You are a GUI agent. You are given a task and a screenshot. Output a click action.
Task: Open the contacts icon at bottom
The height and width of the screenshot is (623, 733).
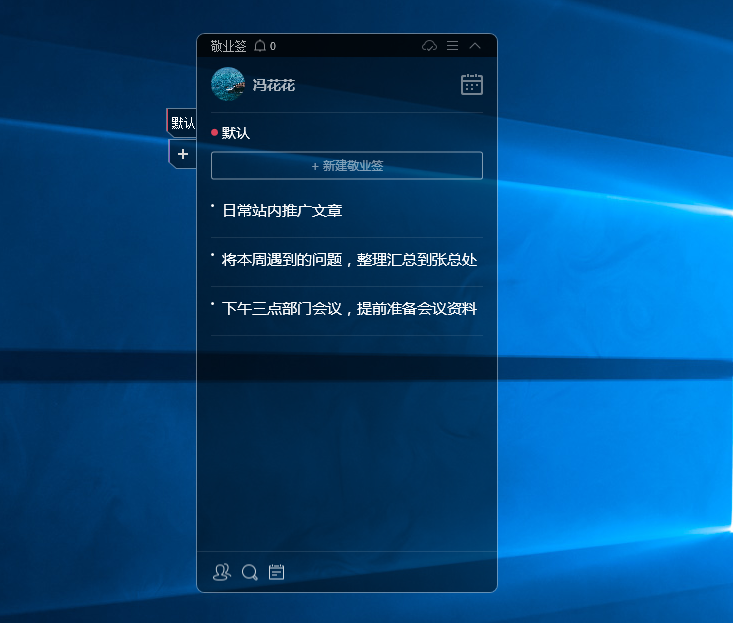222,572
